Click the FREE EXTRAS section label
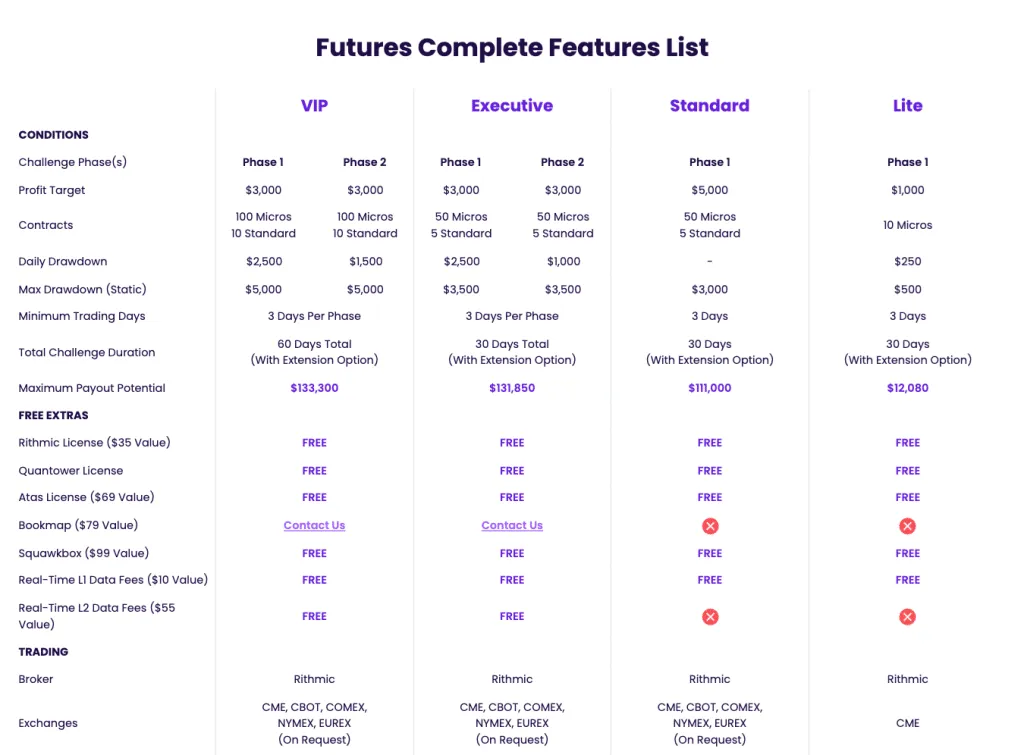 53,415
